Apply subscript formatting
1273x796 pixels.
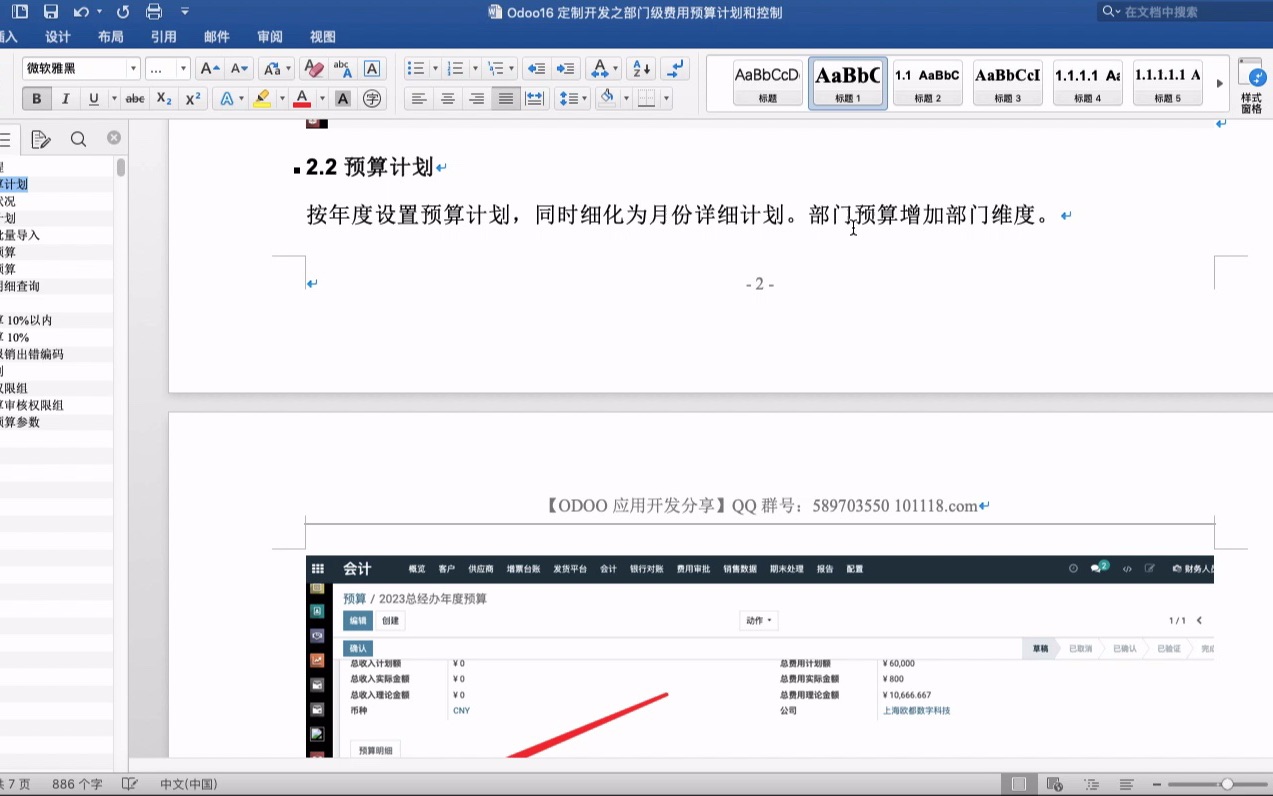pyautogui.click(x=164, y=99)
